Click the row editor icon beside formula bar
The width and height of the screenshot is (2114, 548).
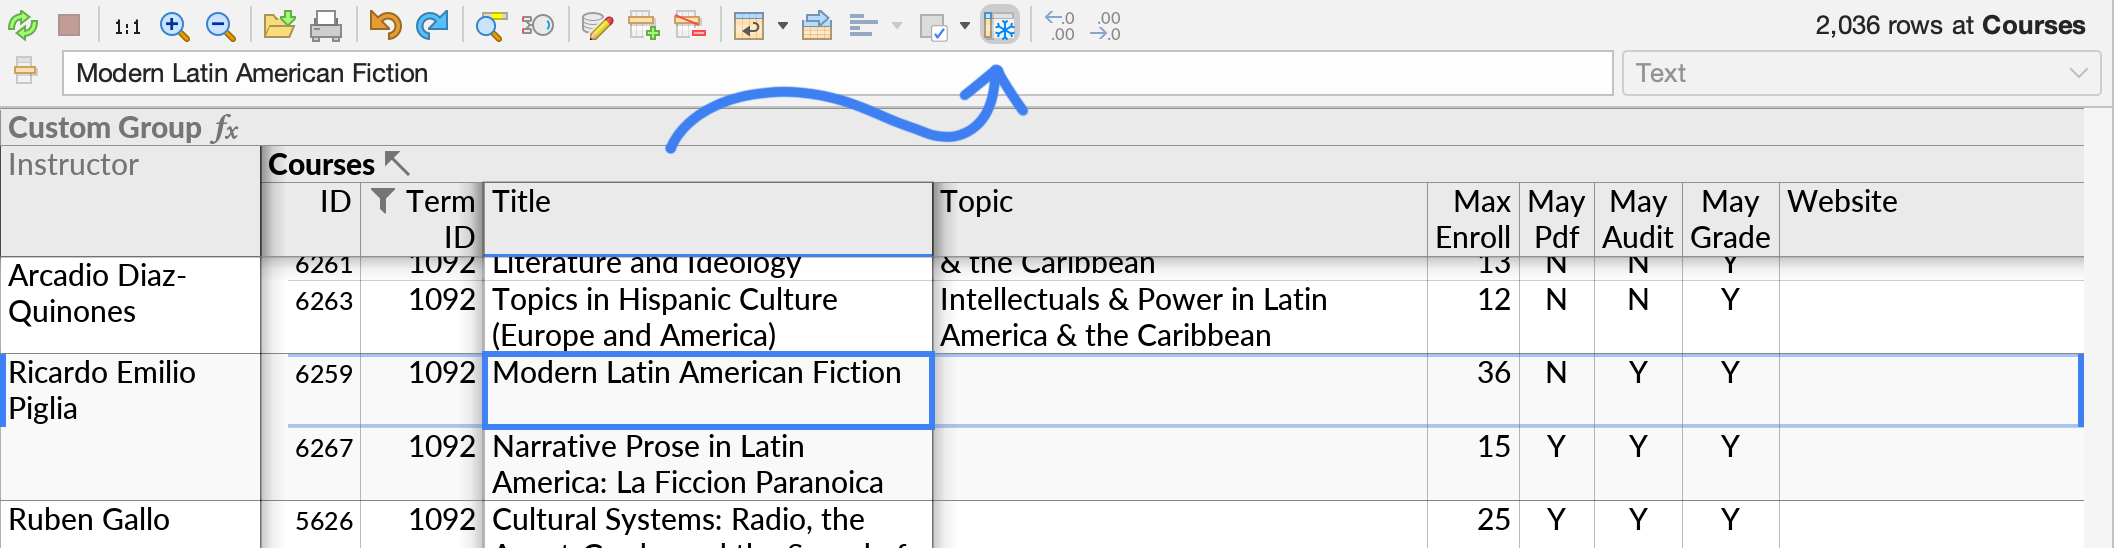(x=25, y=71)
